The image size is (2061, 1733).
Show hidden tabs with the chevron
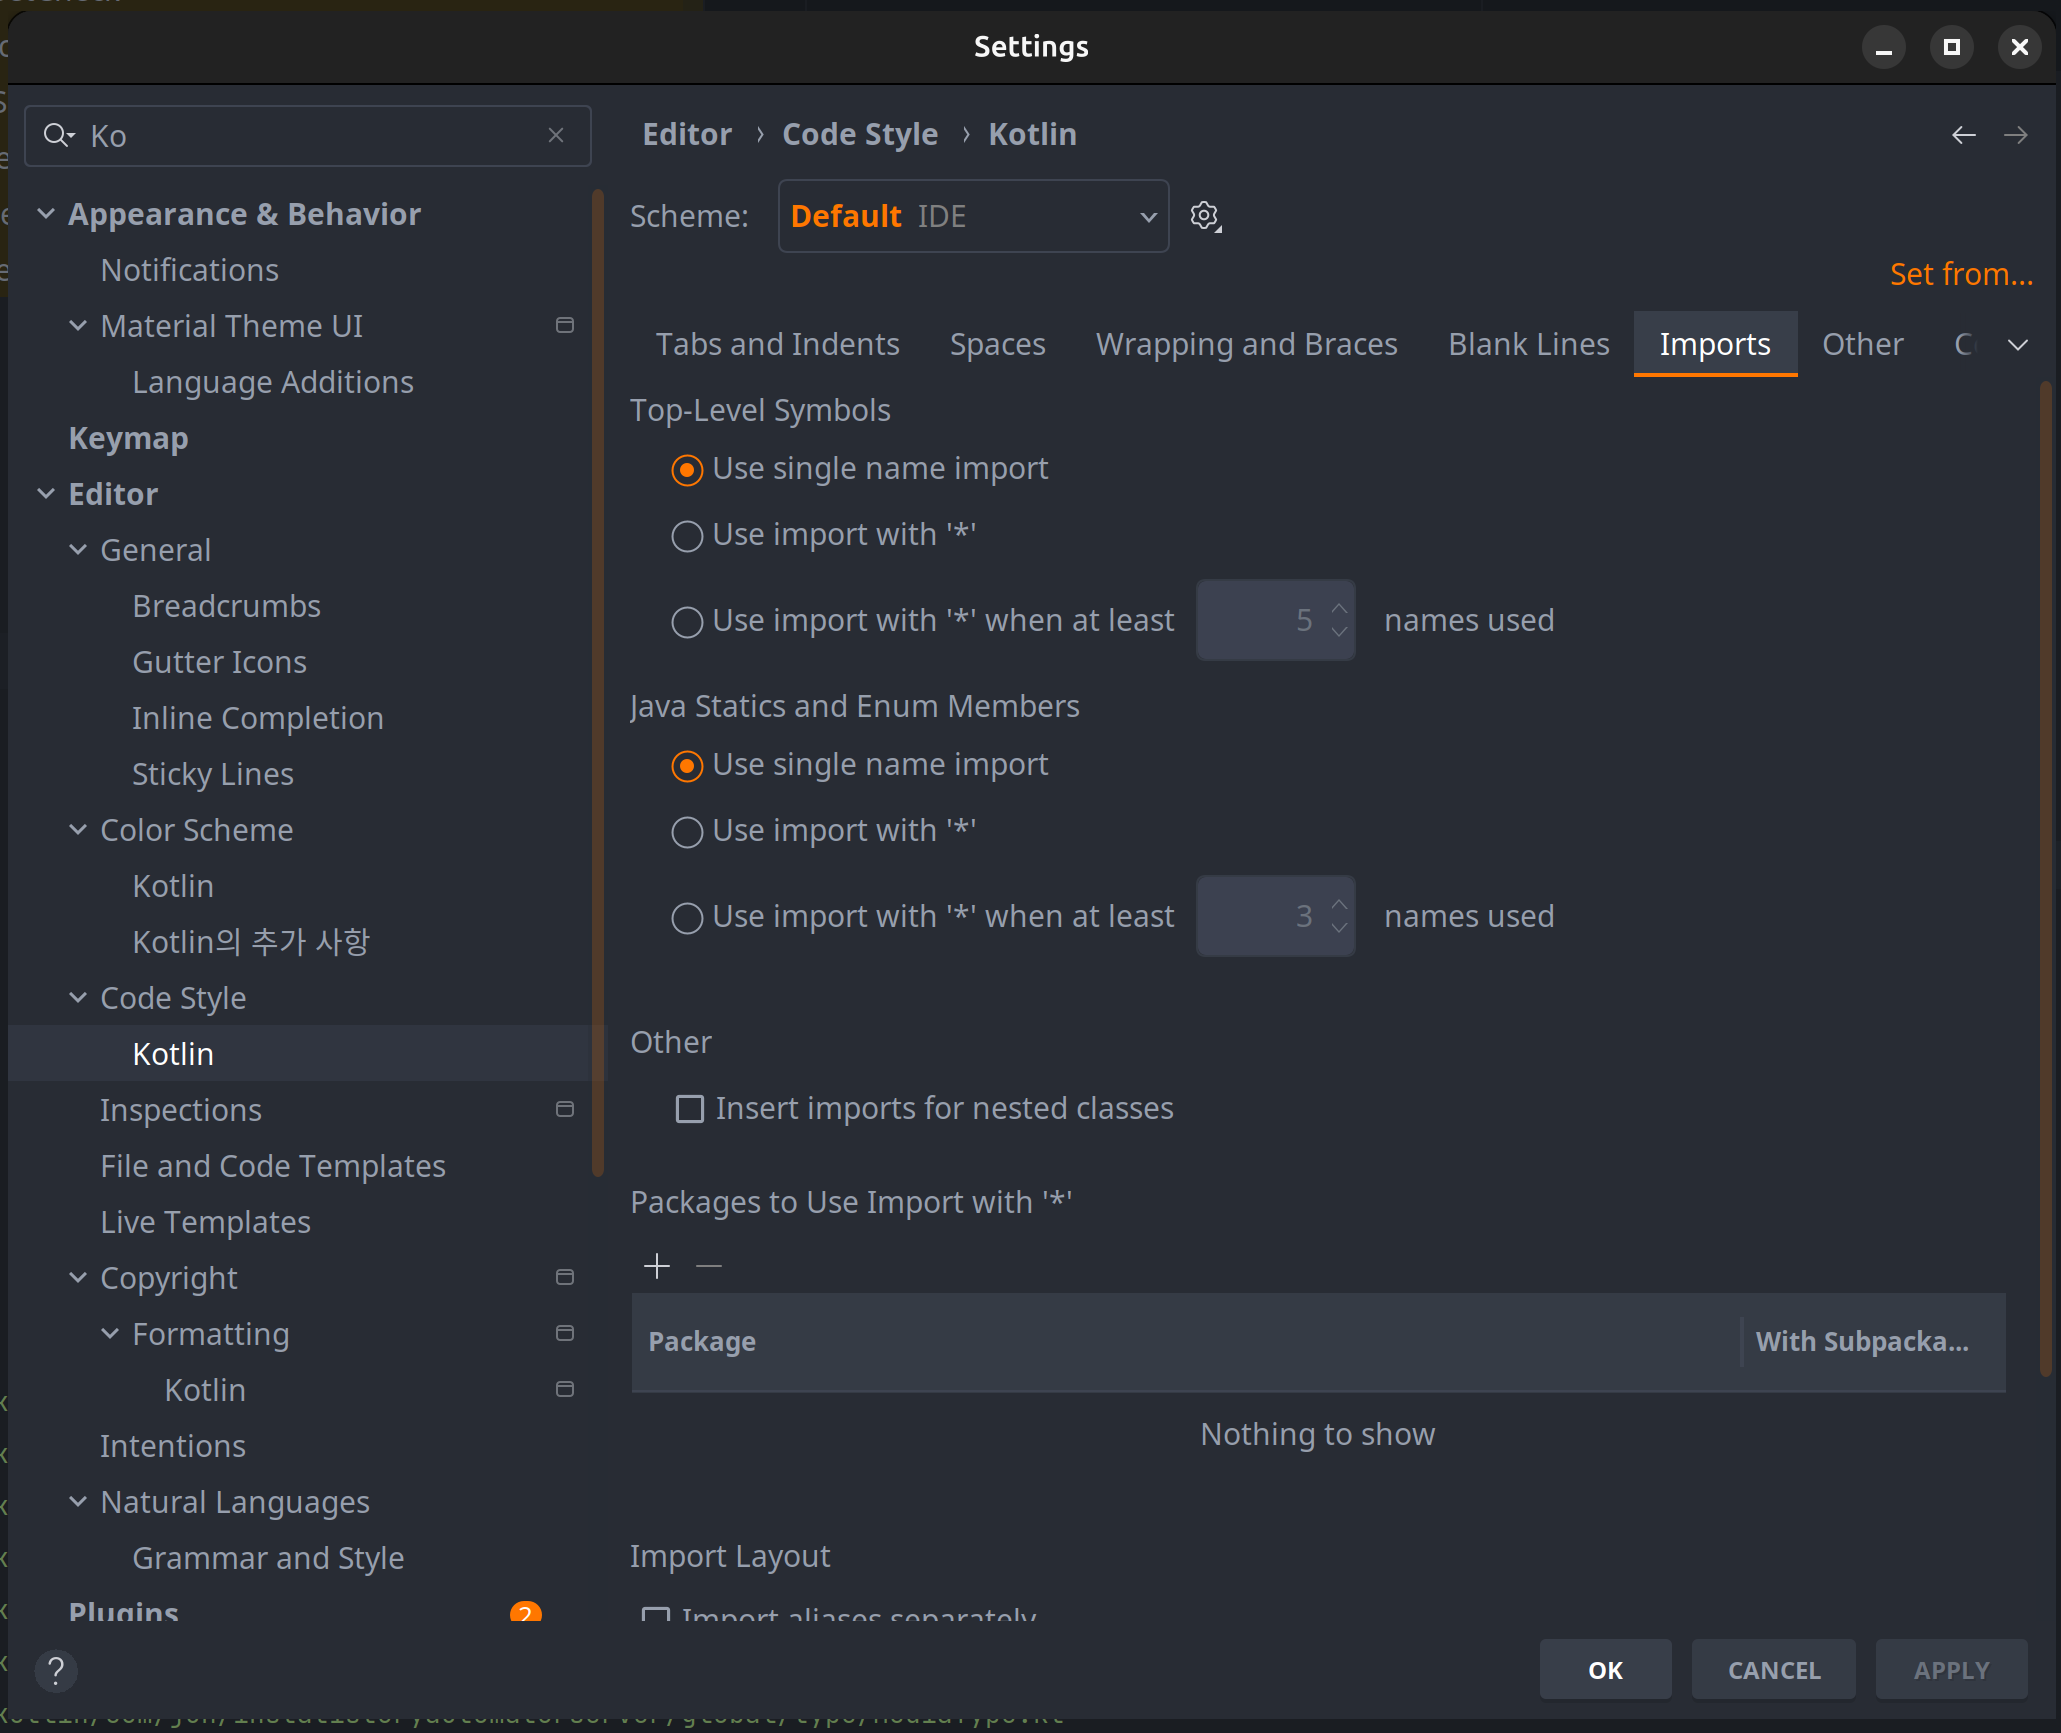(x=2017, y=345)
